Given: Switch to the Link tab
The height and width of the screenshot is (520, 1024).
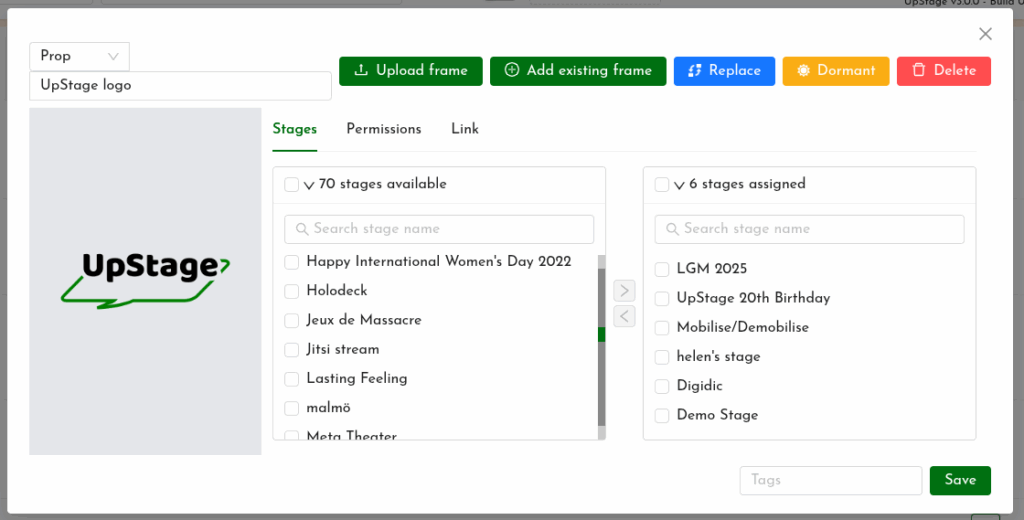Looking at the screenshot, I should pyautogui.click(x=464, y=129).
